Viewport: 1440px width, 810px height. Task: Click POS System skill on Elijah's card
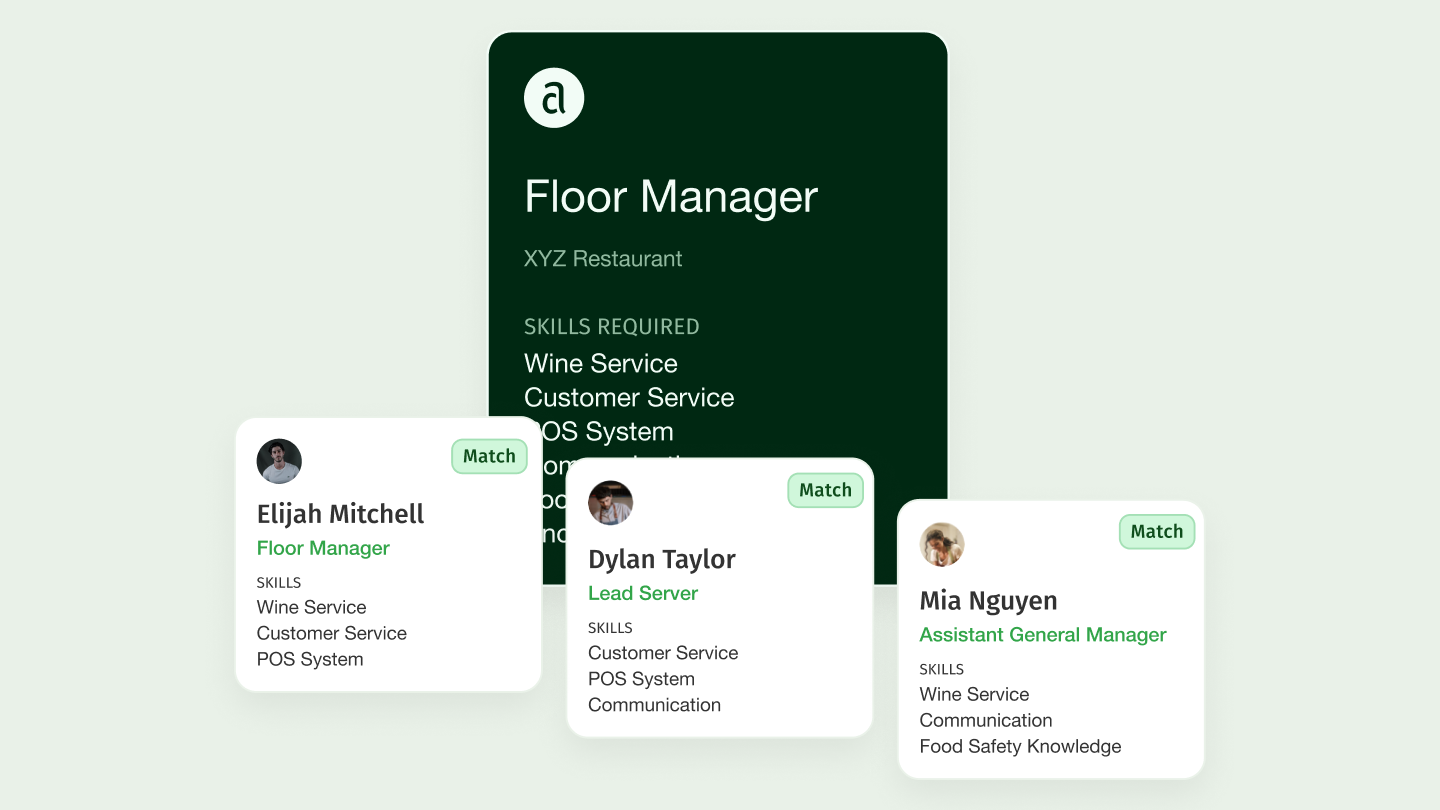tap(310, 659)
